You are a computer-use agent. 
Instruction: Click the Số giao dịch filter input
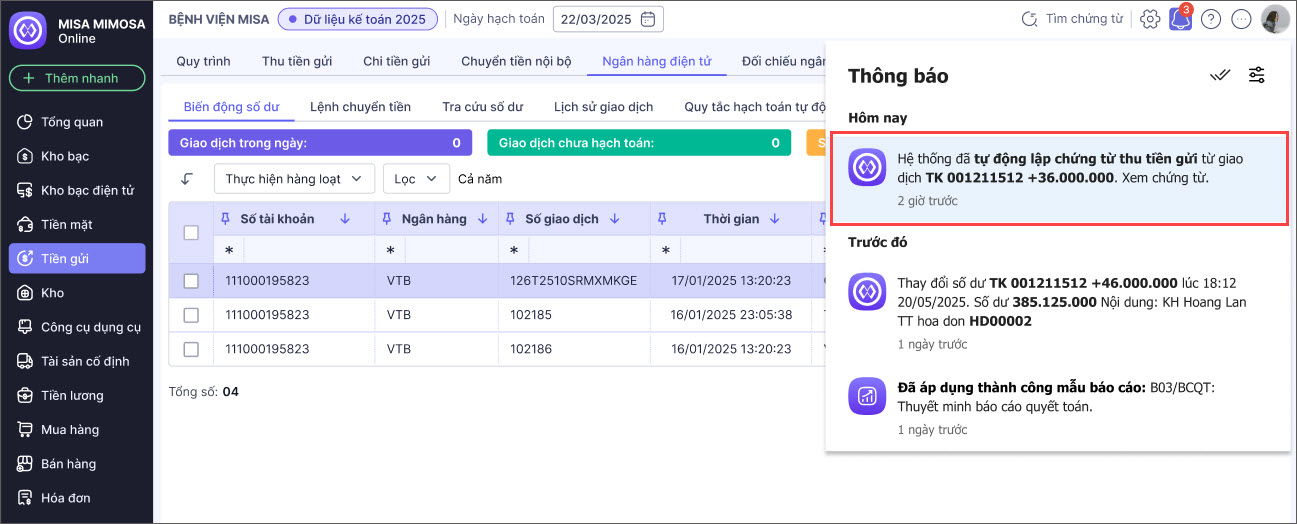tap(586, 250)
